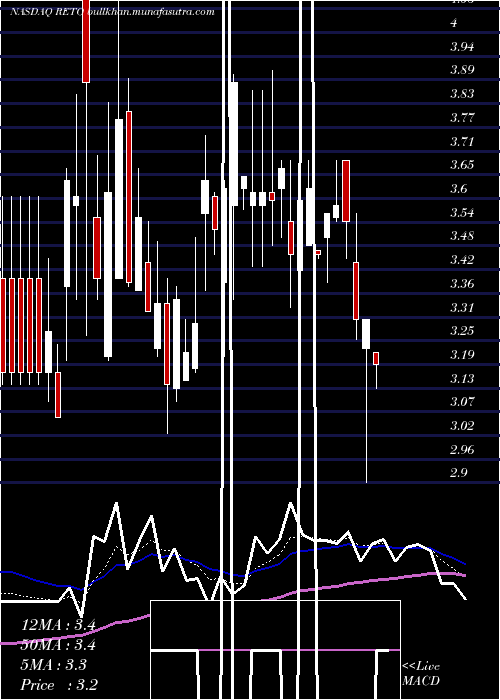Click the price axis label 3.42
Image resolution: width=500 pixels, height=700 pixels.
462,259
